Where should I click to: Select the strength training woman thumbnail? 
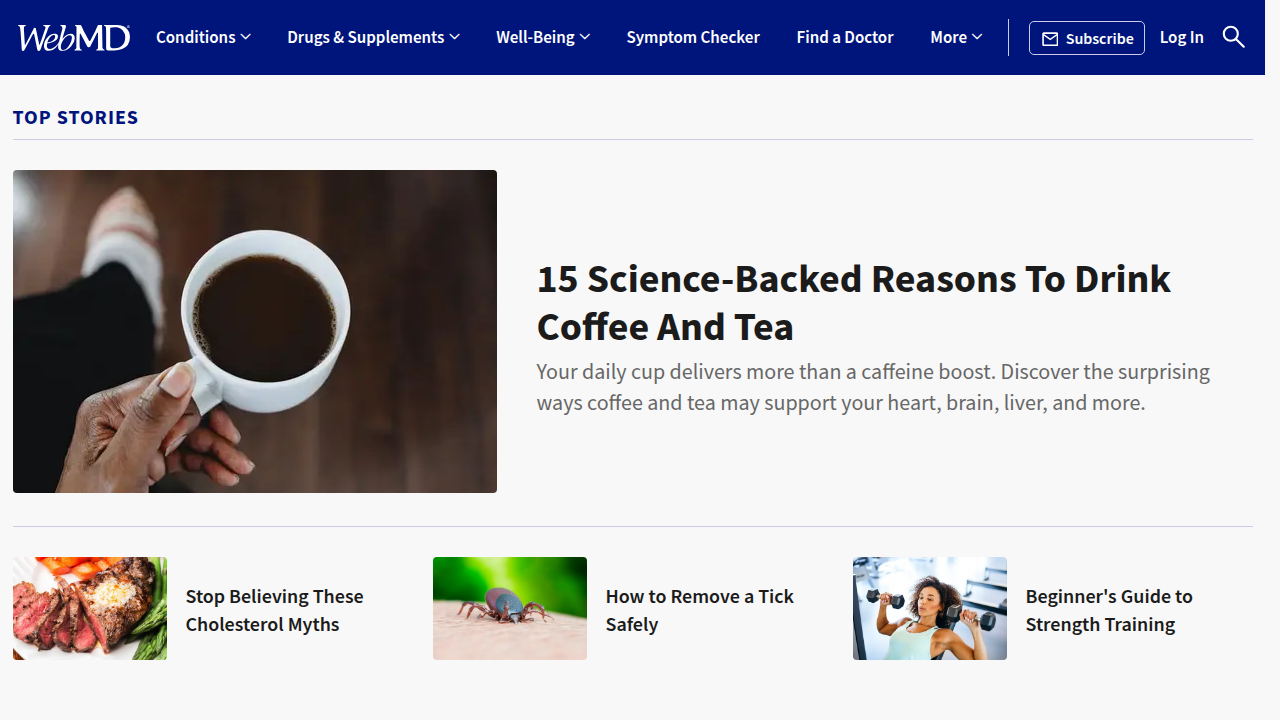click(930, 608)
